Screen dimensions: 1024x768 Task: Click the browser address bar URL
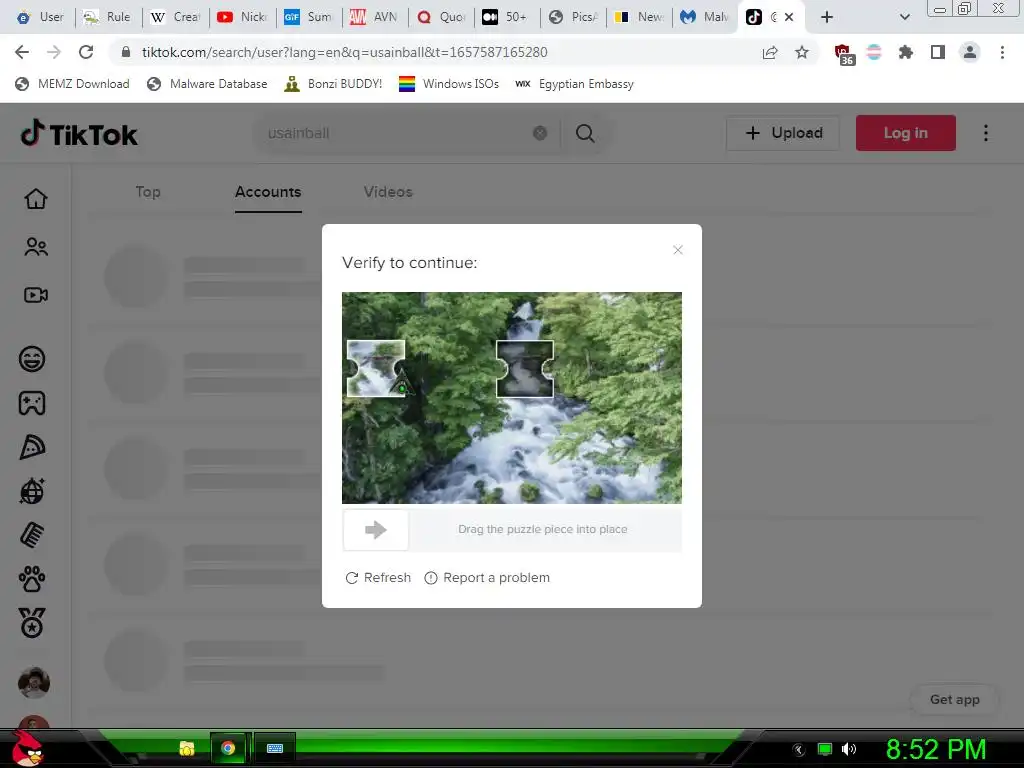[x=345, y=52]
